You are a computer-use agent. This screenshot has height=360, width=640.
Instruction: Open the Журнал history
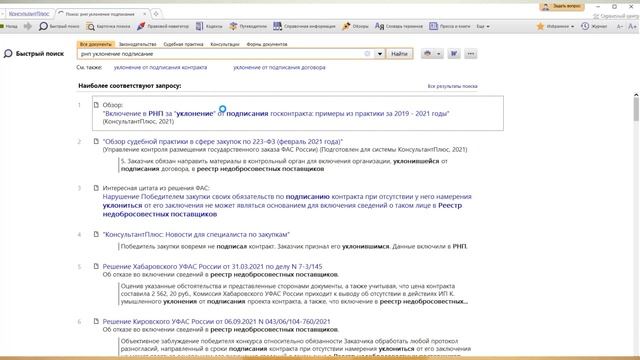click(594, 27)
